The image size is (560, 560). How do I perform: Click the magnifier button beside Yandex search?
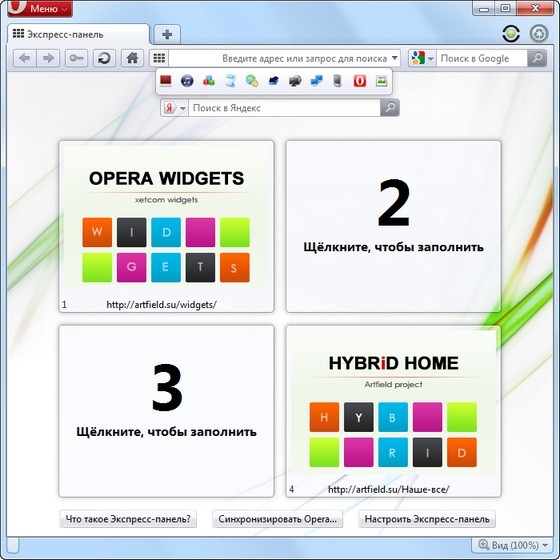coord(390,108)
